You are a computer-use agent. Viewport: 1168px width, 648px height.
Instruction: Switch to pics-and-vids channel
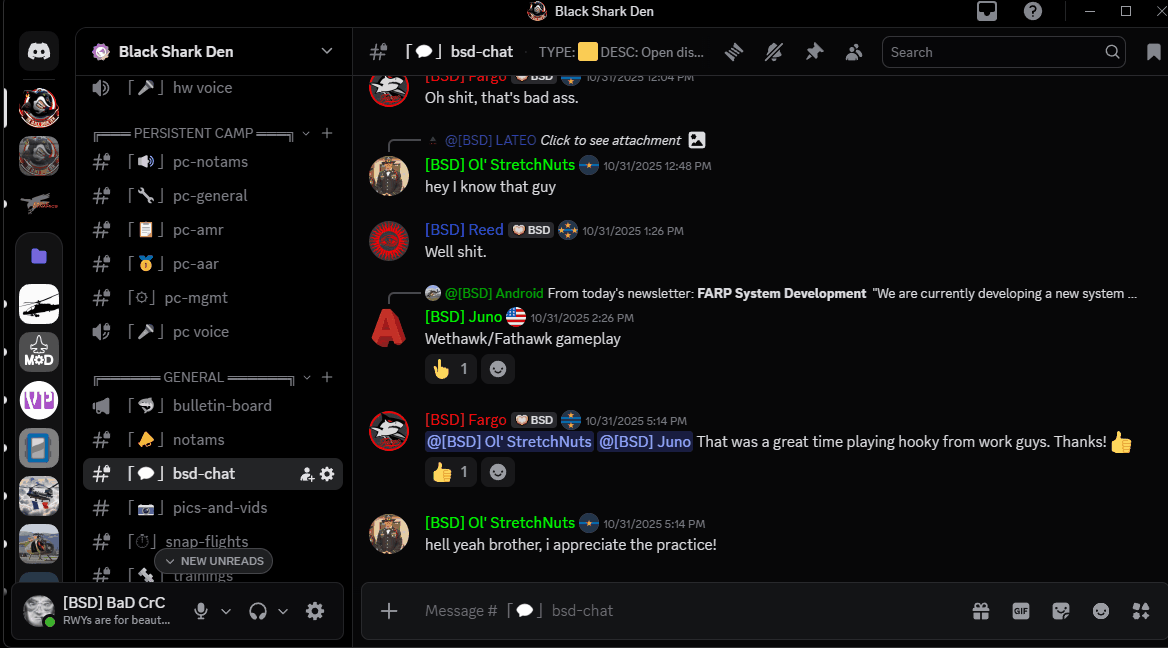tap(219, 508)
